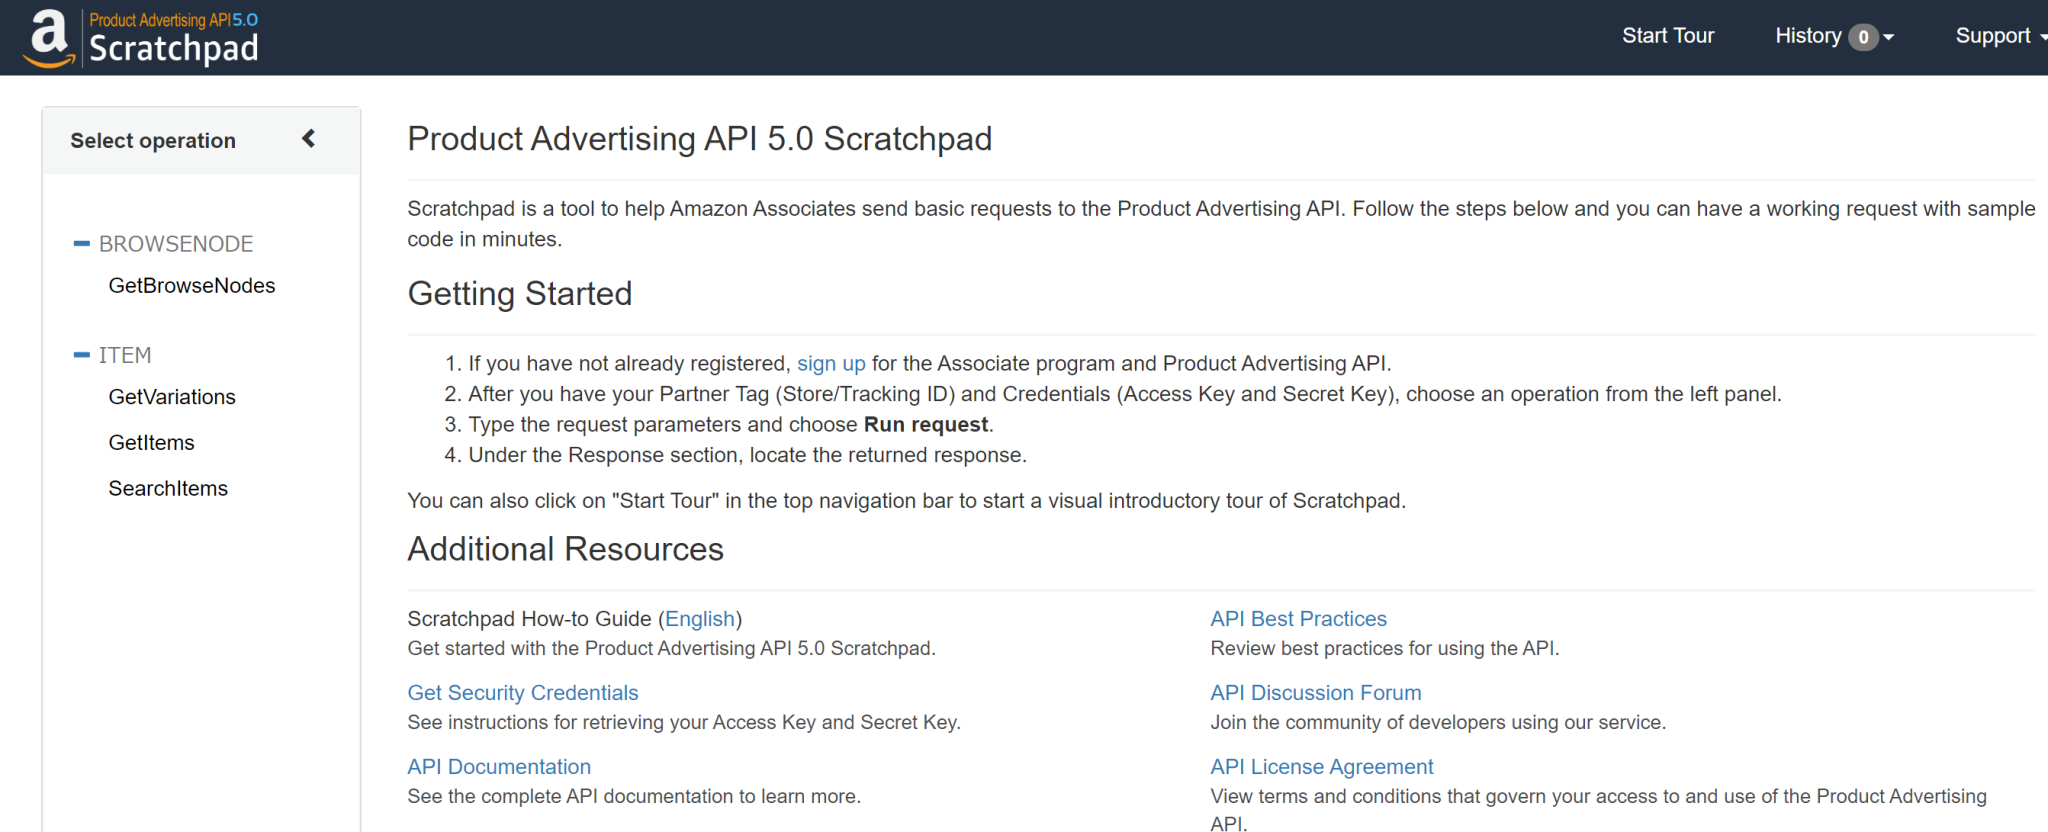The image size is (2048, 832).
Task: Click the Additional Resources heading
Action: tap(565, 549)
